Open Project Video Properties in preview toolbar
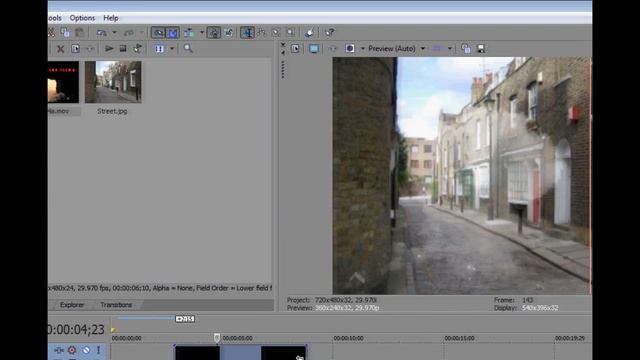This screenshot has height=360, width=640. coord(295,49)
